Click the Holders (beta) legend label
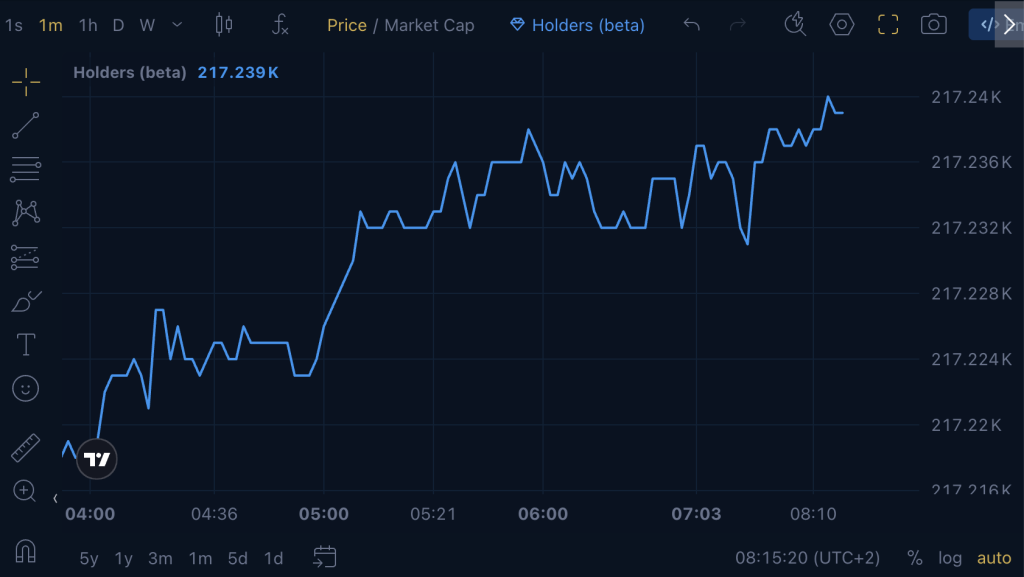This screenshot has height=577, width=1024. [x=130, y=72]
